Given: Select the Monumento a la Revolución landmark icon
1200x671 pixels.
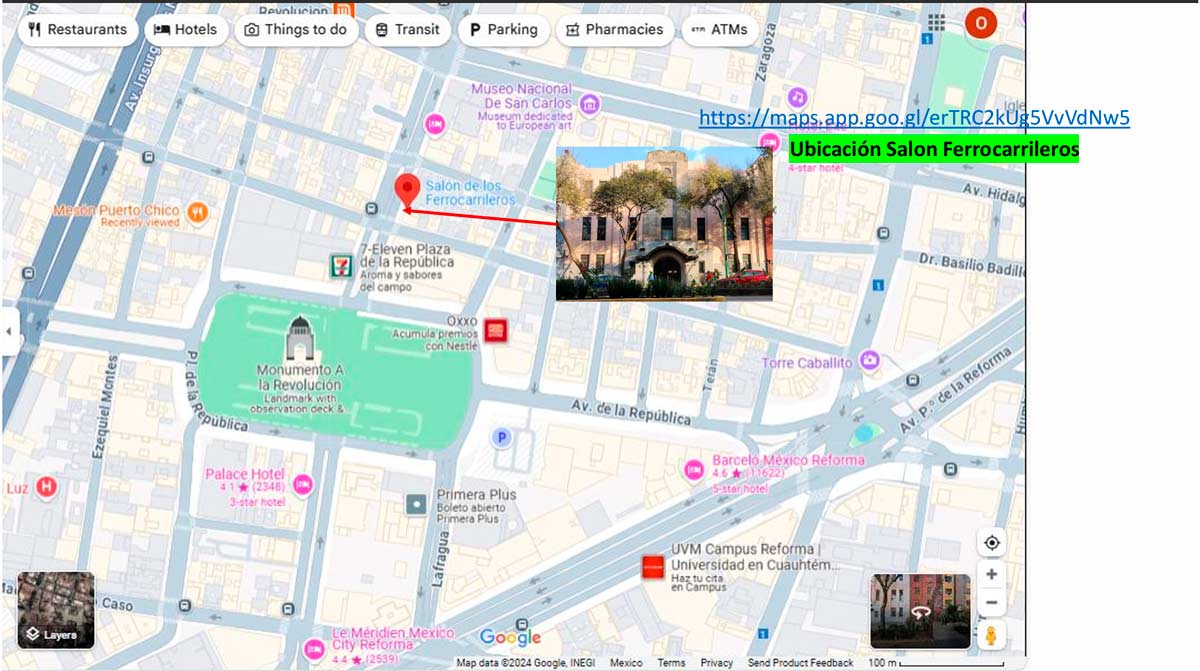Looking at the screenshot, I should tap(299, 338).
